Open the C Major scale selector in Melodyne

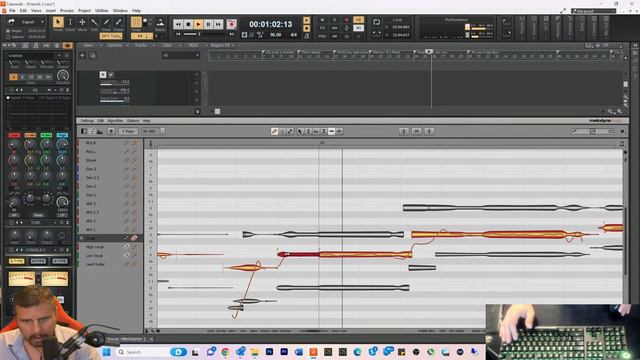[x=128, y=131]
